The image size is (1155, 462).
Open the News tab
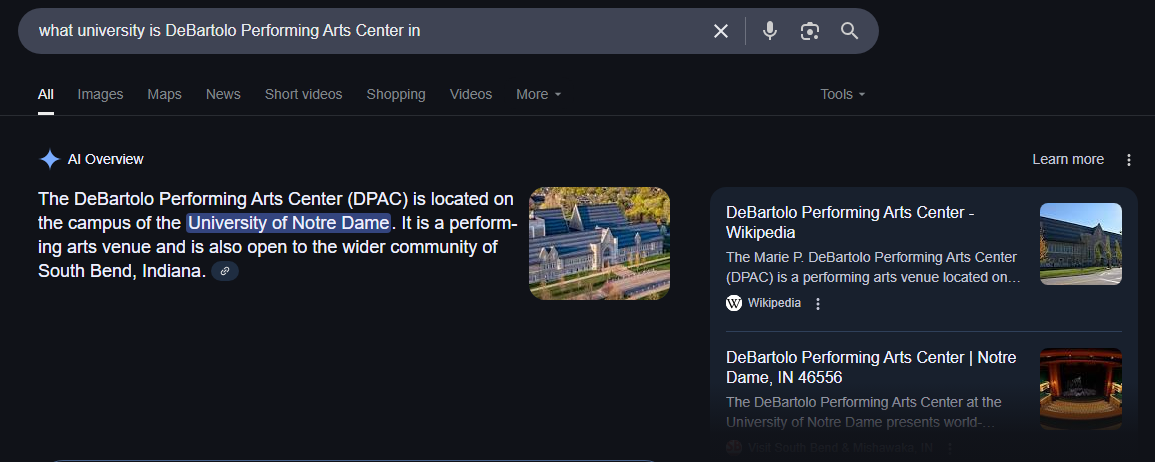223,94
